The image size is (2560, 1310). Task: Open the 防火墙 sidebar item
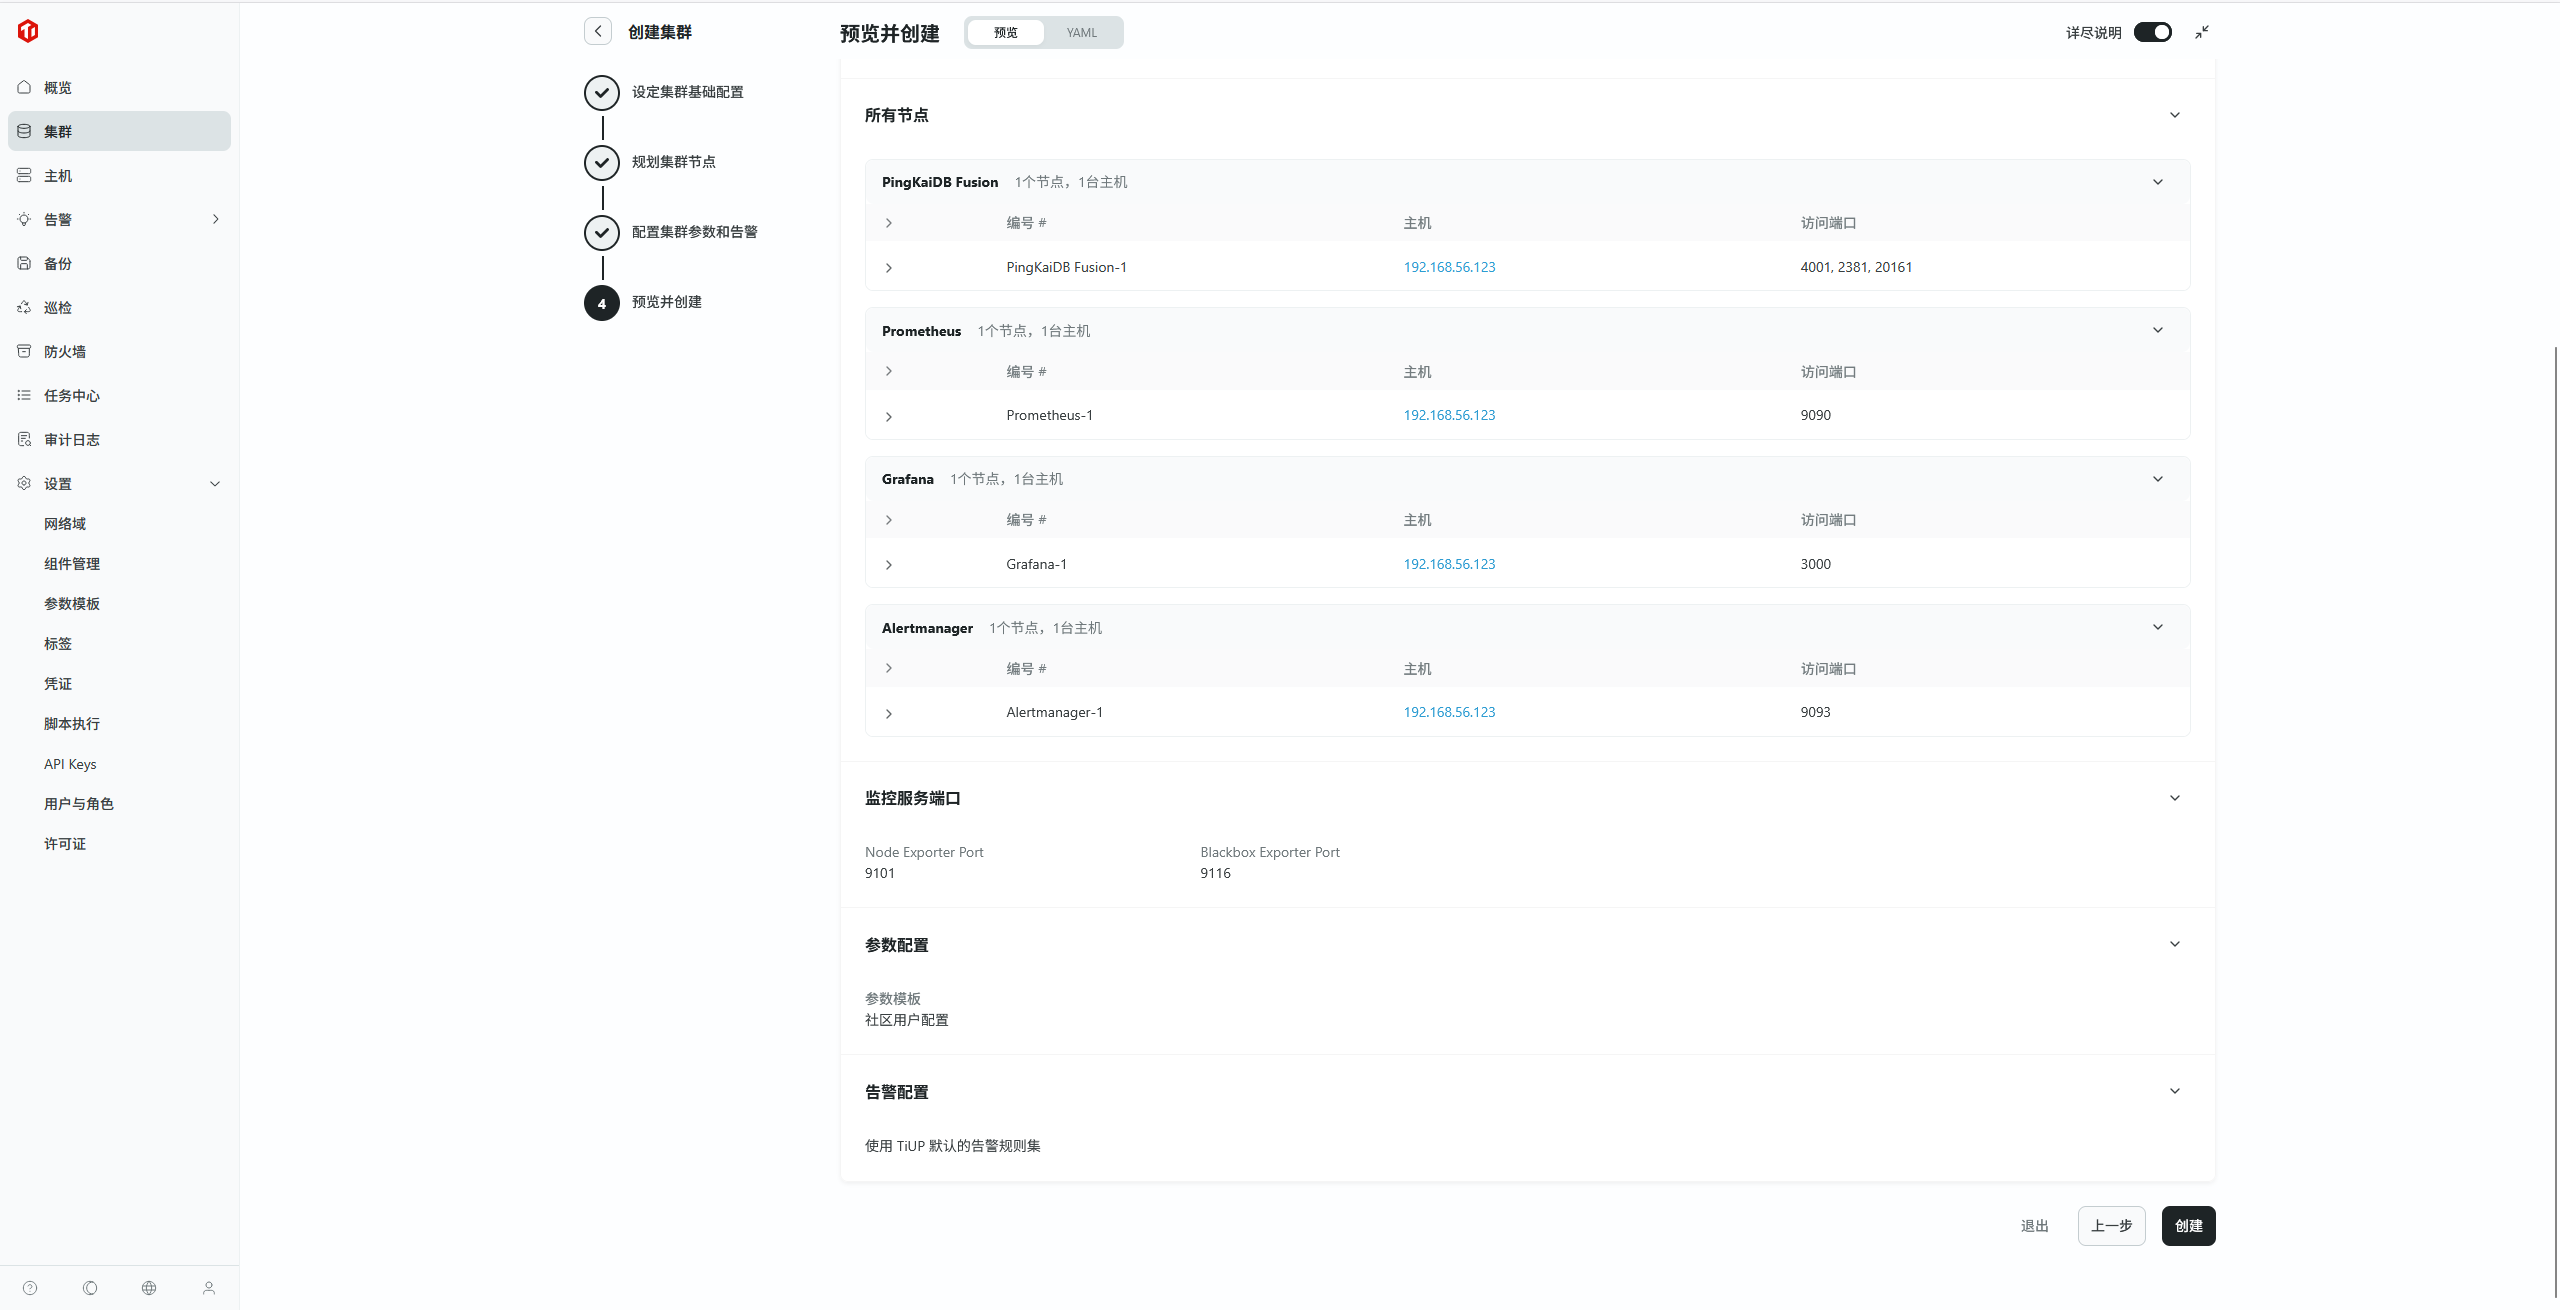pyautogui.click(x=65, y=352)
